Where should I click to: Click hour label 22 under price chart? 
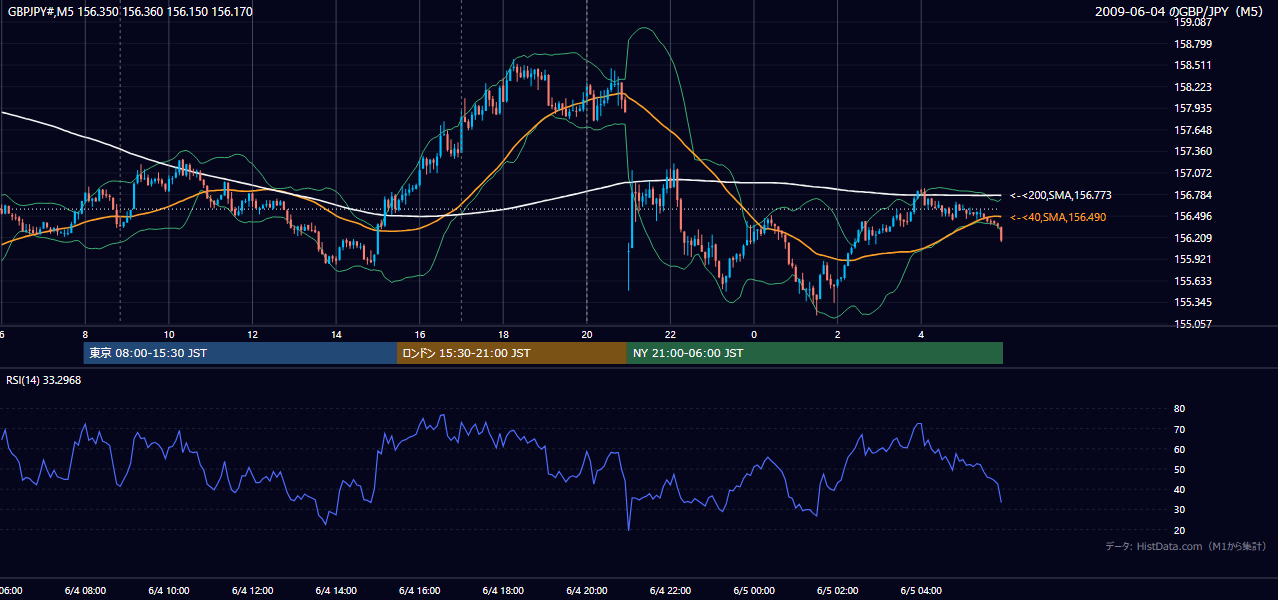point(671,335)
